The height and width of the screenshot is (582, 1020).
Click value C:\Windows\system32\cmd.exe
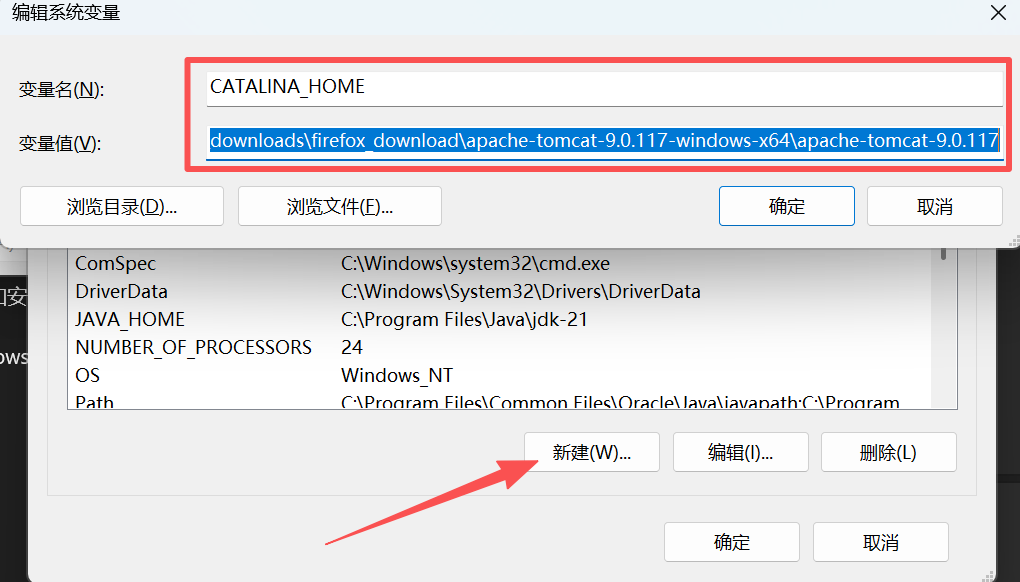[x=476, y=263]
